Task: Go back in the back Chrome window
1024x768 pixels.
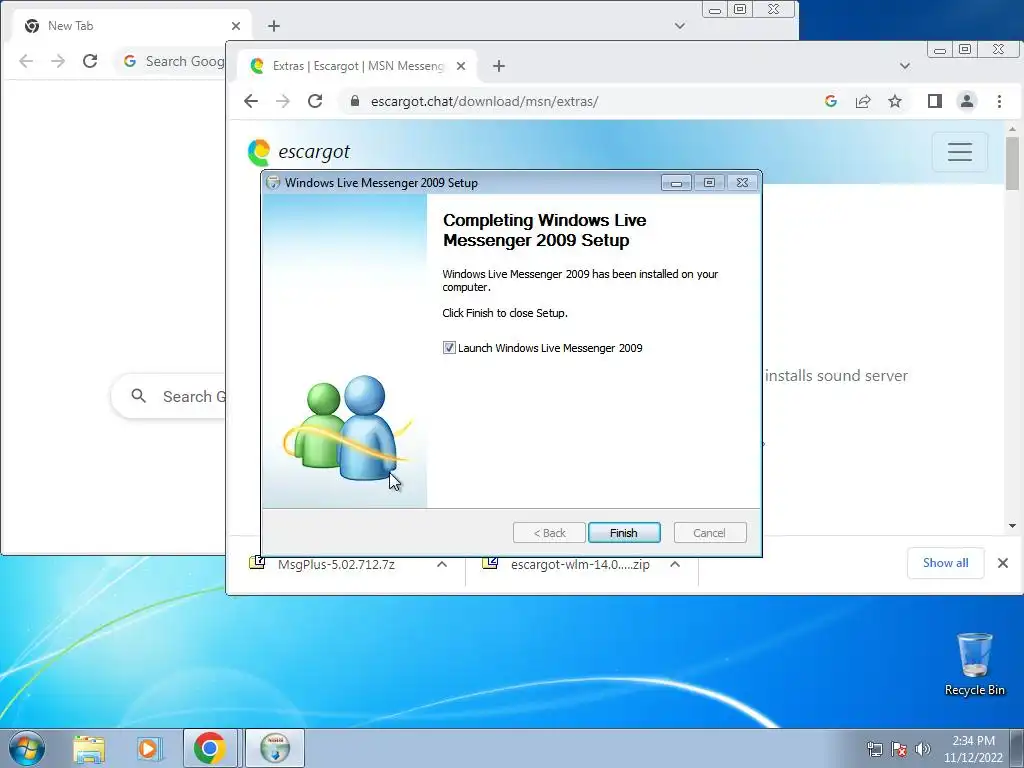Action: point(26,61)
